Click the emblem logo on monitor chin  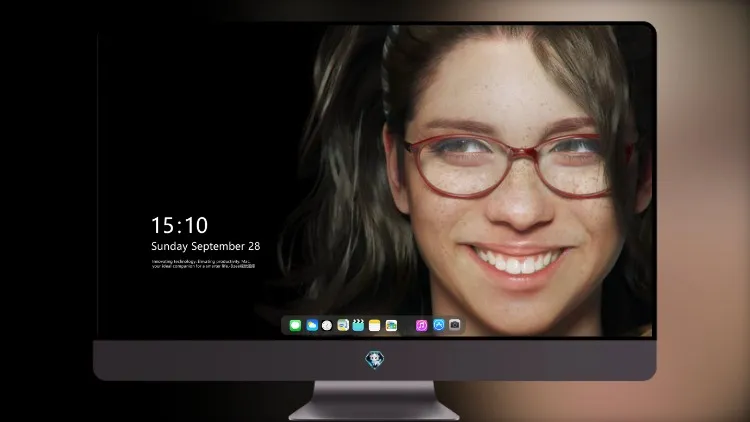(375, 360)
